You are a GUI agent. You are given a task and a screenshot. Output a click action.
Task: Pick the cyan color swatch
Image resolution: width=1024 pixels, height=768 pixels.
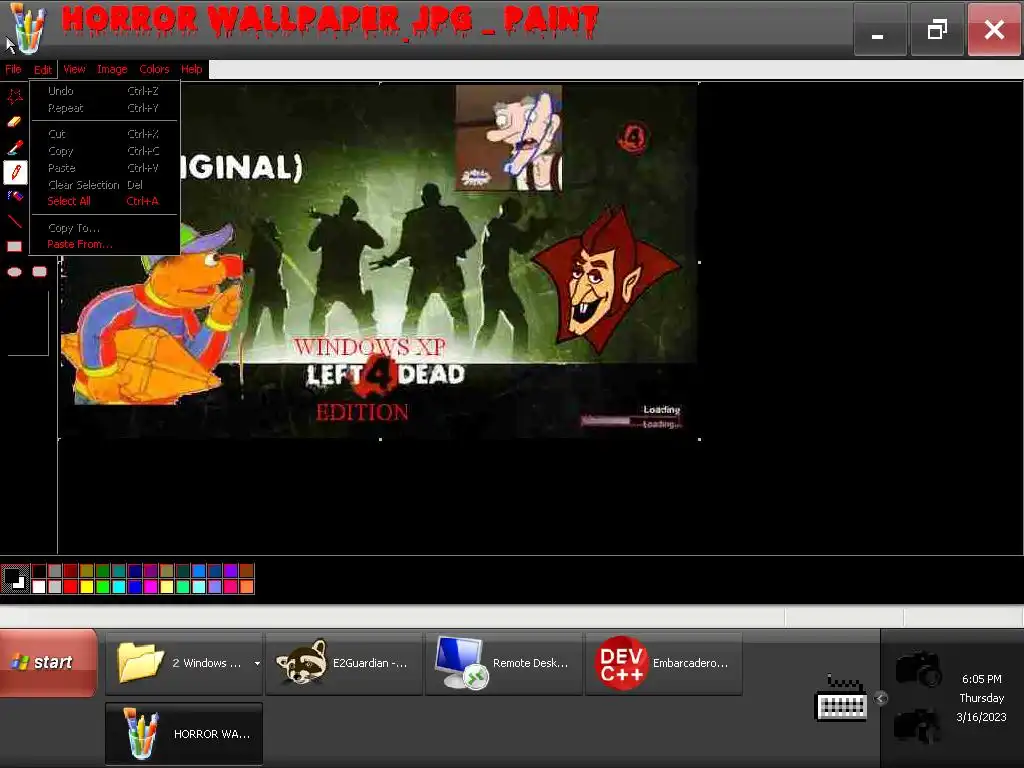click(x=119, y=586)
